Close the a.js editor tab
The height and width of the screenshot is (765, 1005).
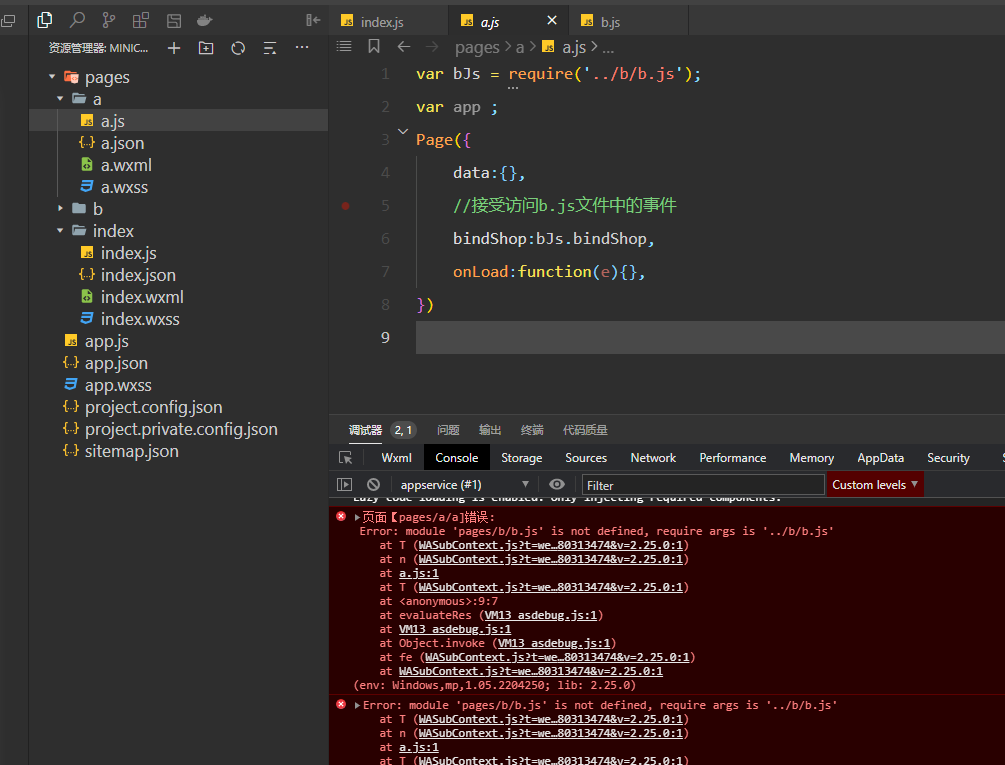tap(552, 21)
